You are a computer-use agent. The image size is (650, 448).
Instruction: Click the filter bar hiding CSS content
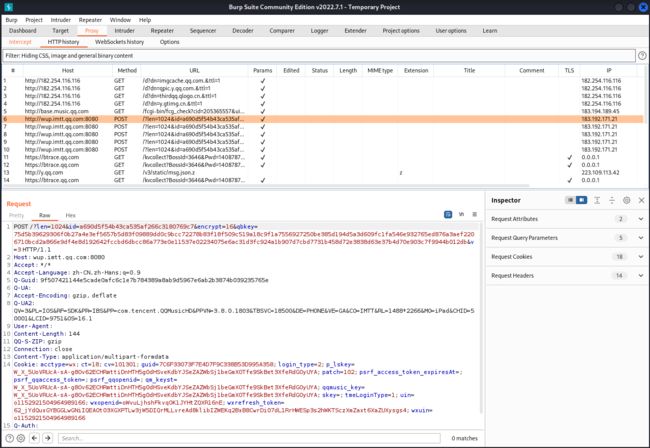tap(318, 56)
